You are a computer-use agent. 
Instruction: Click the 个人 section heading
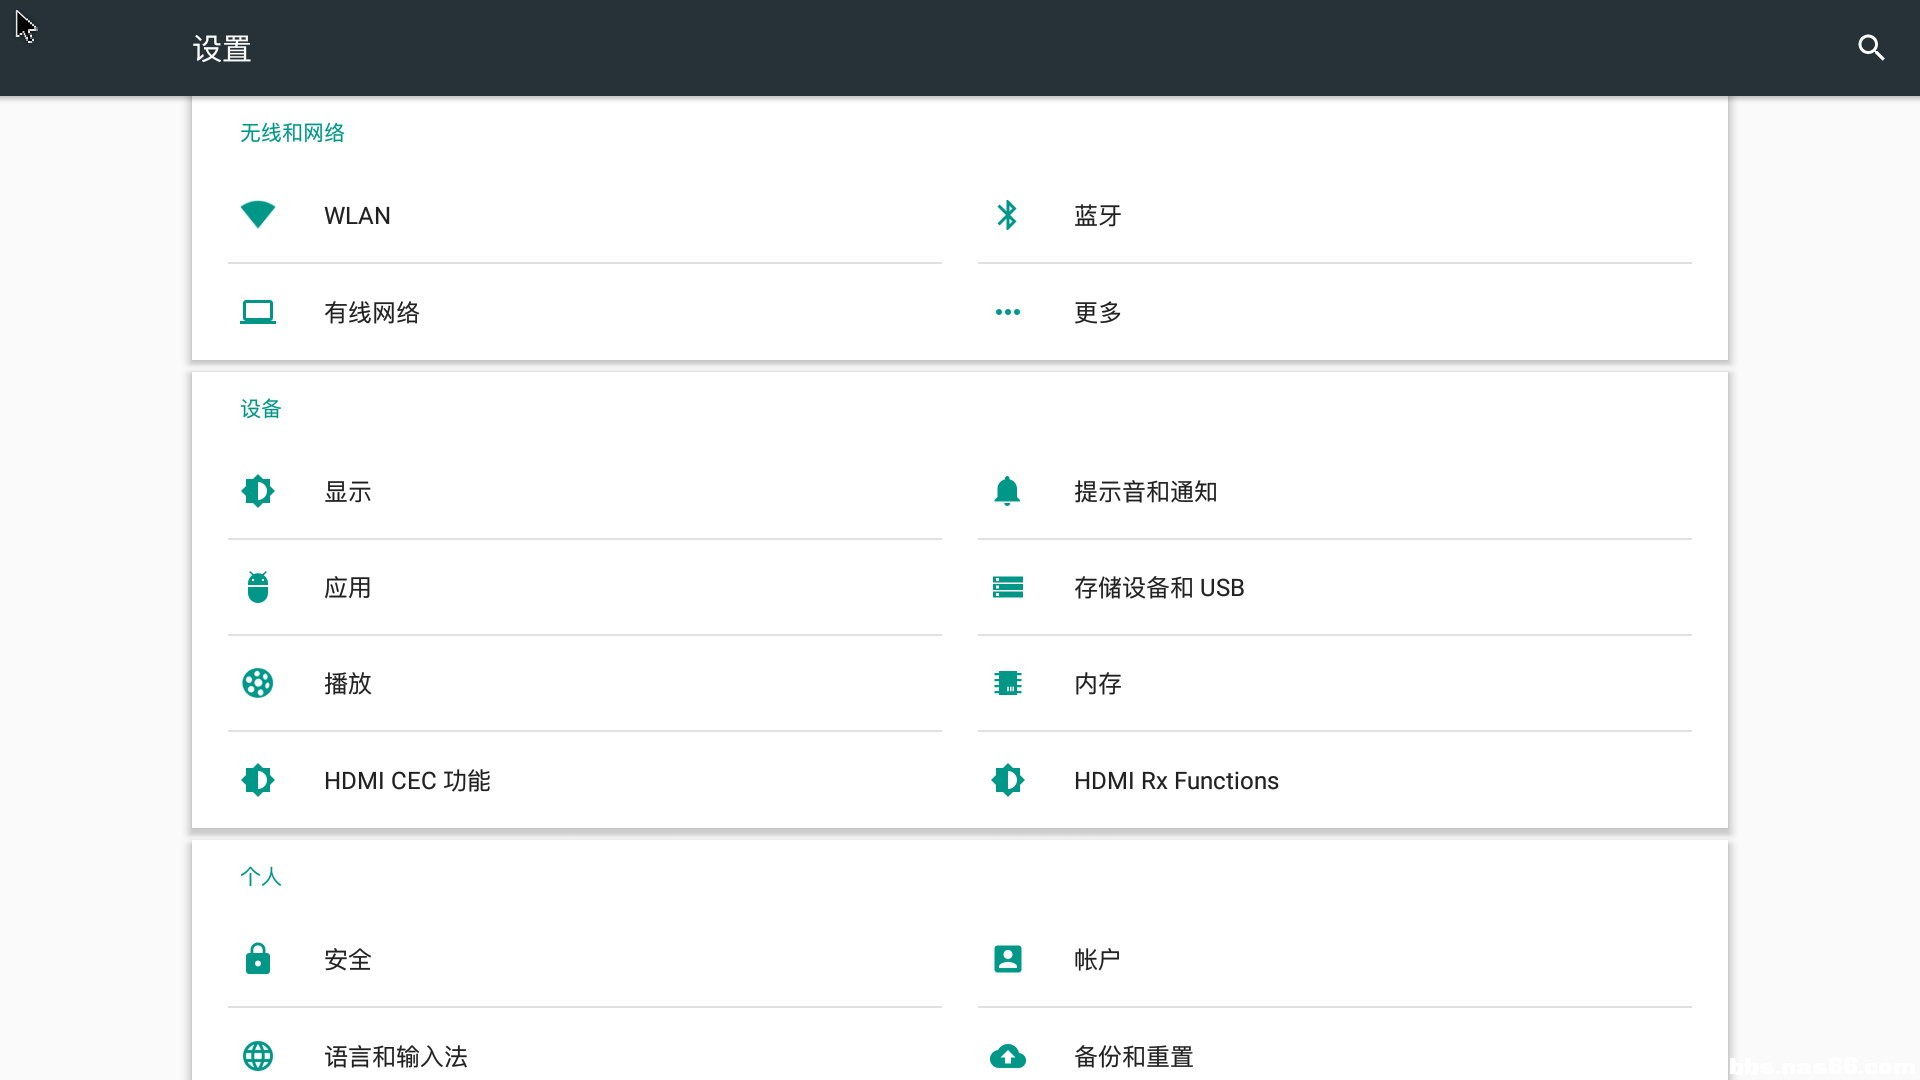click(x=261, y=877)
